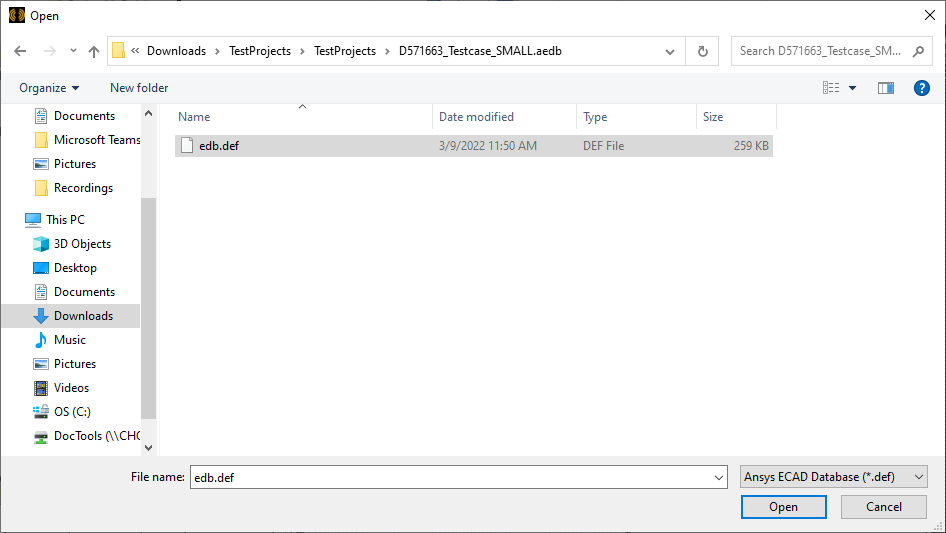The image size is (946, 533).
Task: Expand the address bar history dropdown
Action: tap(670, 51)
